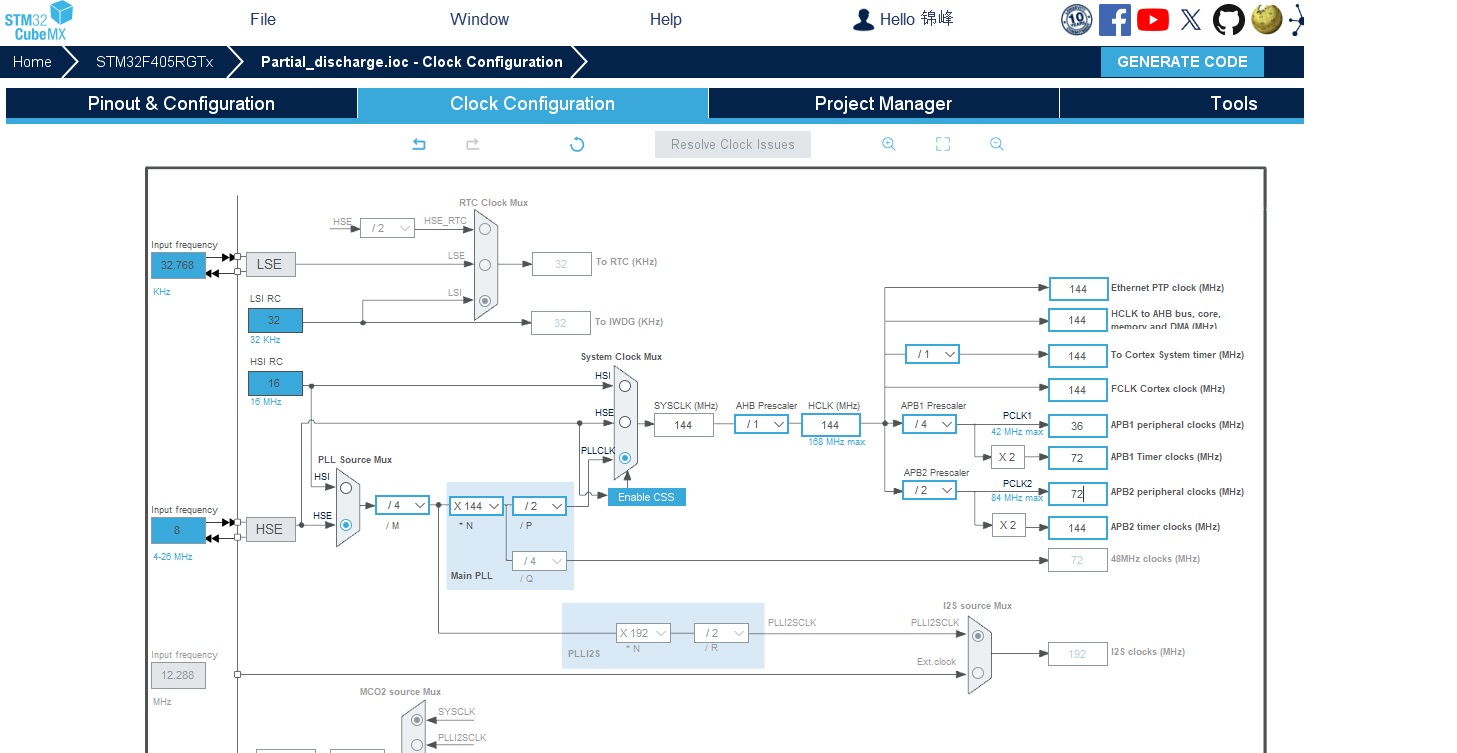Open the user profile icon
Viewport: 1457px width, 753px height.
(x=863, y=20)
